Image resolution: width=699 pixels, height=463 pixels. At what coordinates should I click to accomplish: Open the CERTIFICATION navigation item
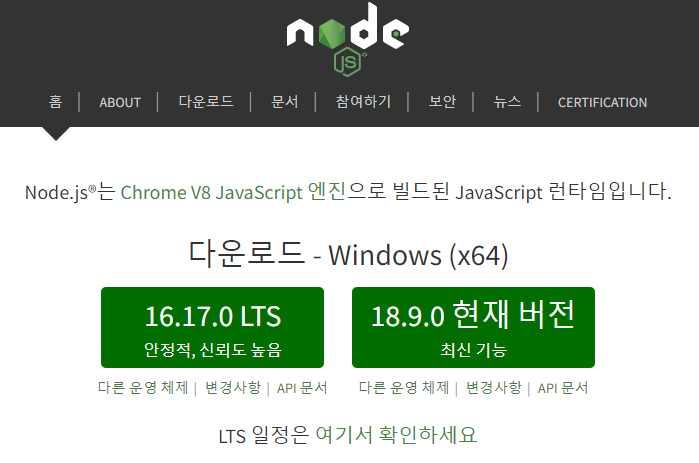(x=602, y=102)
